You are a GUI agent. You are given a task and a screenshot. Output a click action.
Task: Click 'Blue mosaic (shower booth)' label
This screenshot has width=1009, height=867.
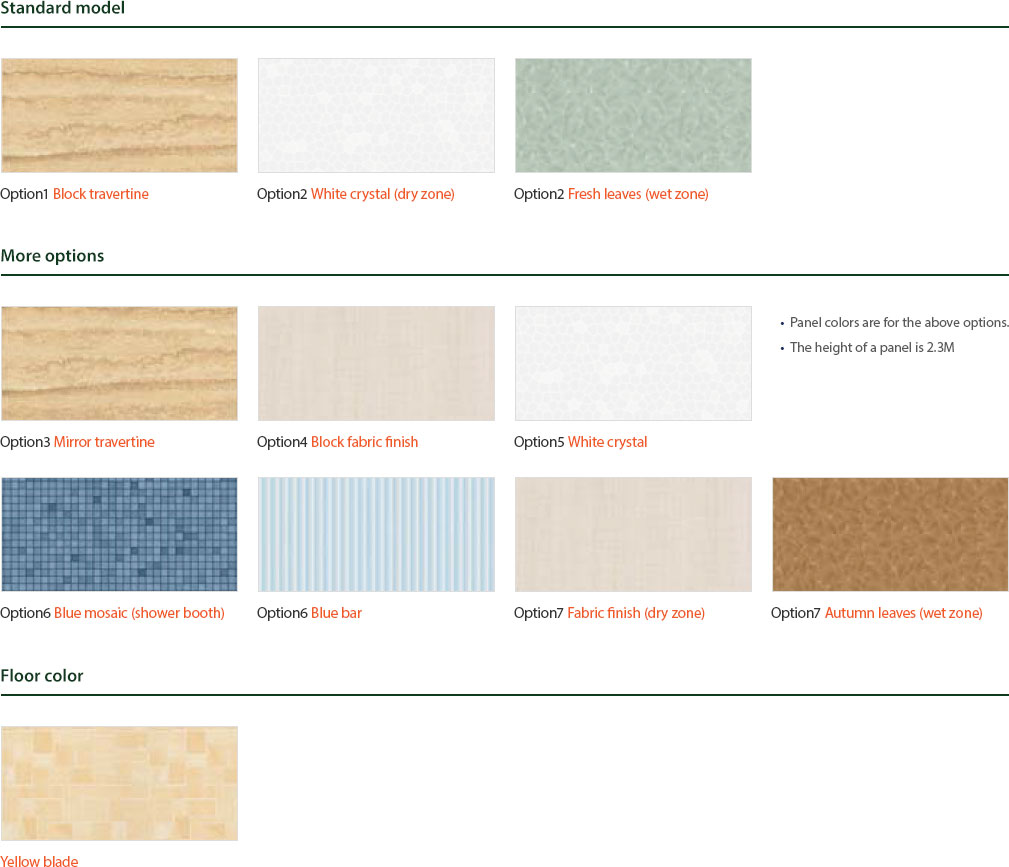click(x=139, y=613)
